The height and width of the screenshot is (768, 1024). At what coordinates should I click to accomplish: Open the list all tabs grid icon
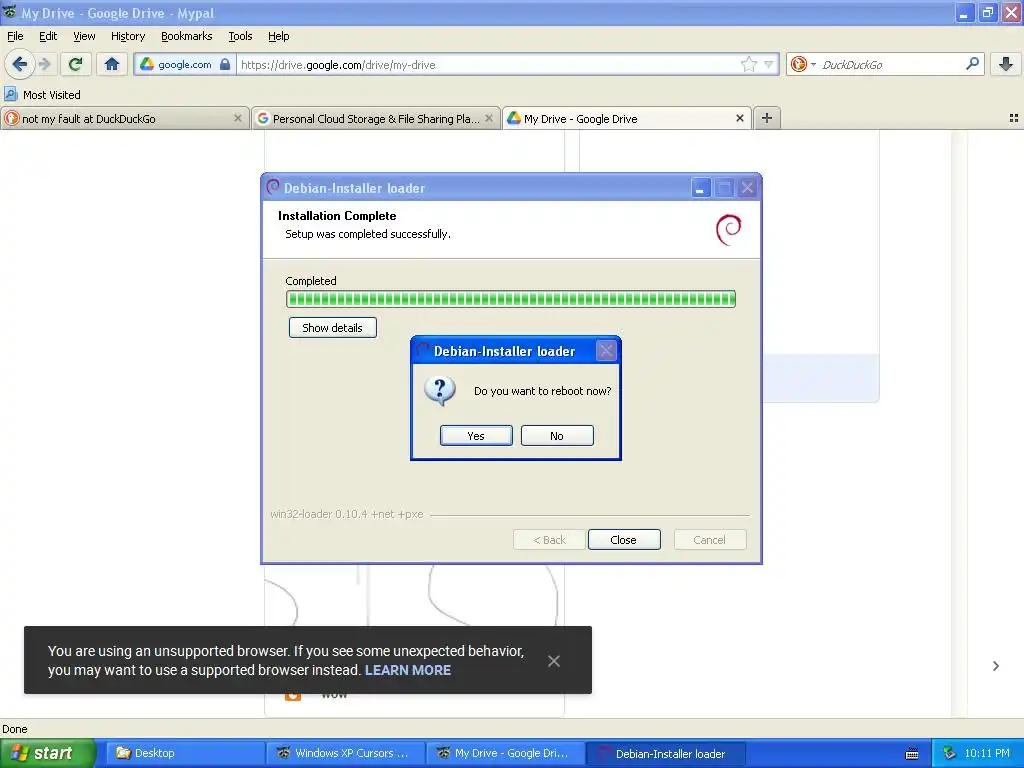click(x=1014, y=118)
